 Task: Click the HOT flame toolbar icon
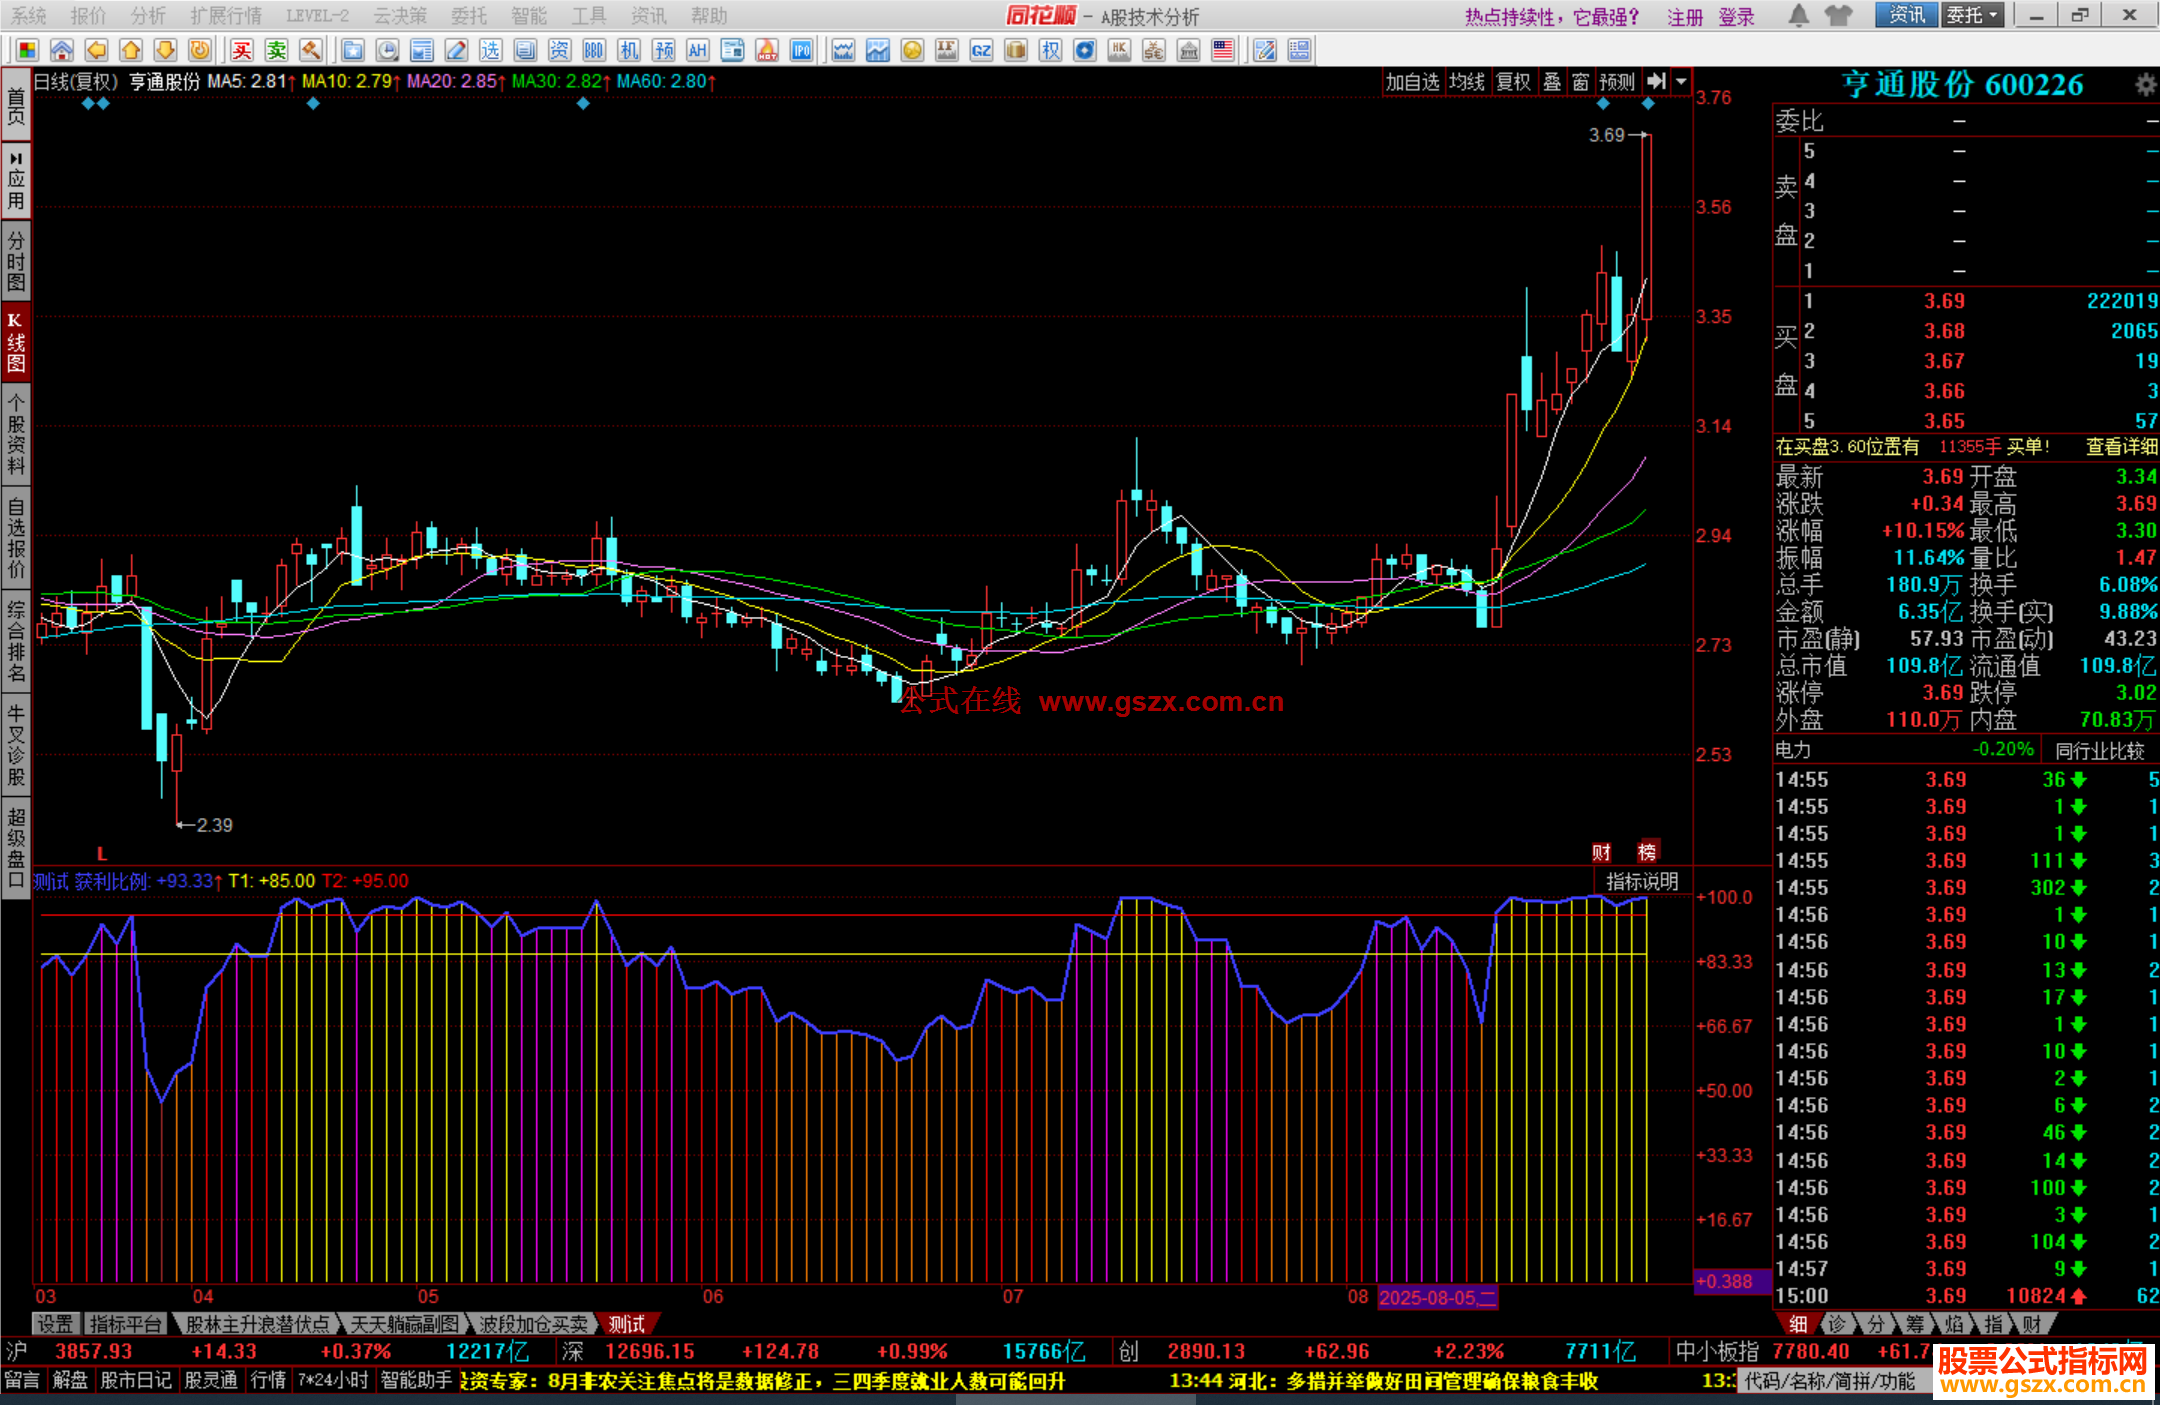[767, 51]
